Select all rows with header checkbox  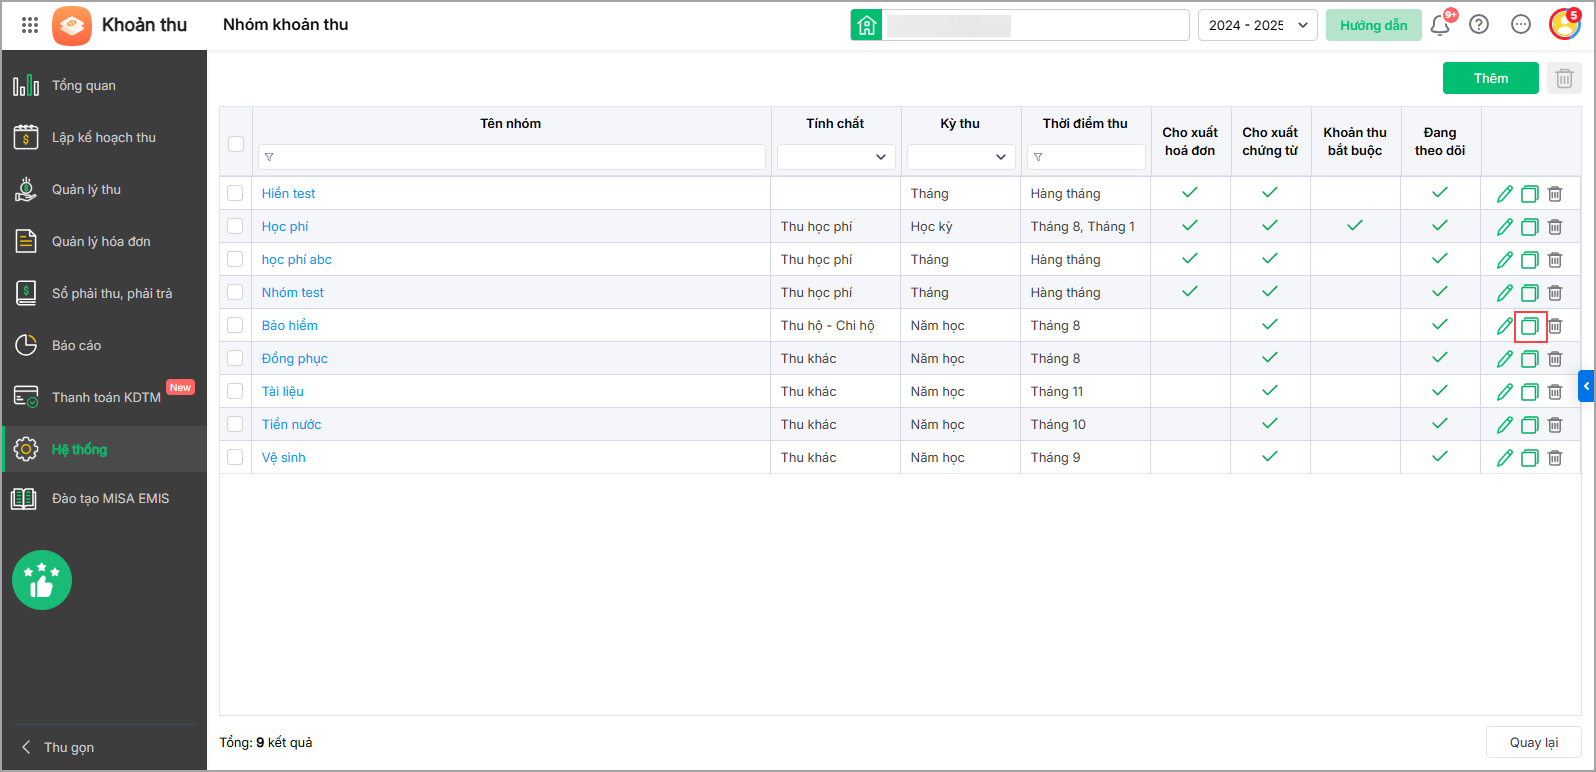point(236,143)
